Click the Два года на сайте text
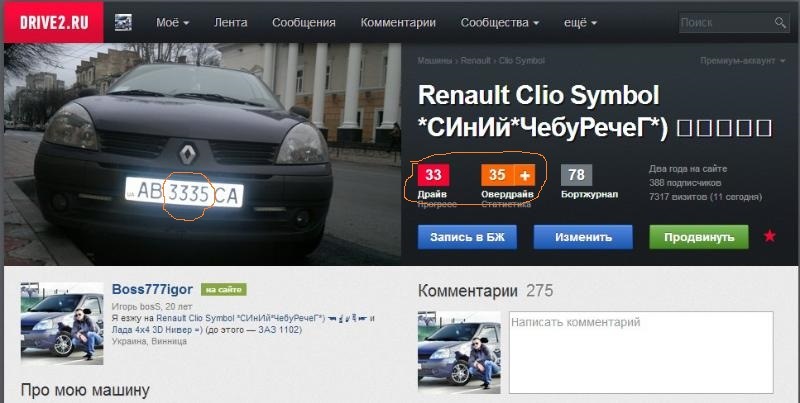The width and height of the screenshot is (800, 403). (x=688, y=169)
